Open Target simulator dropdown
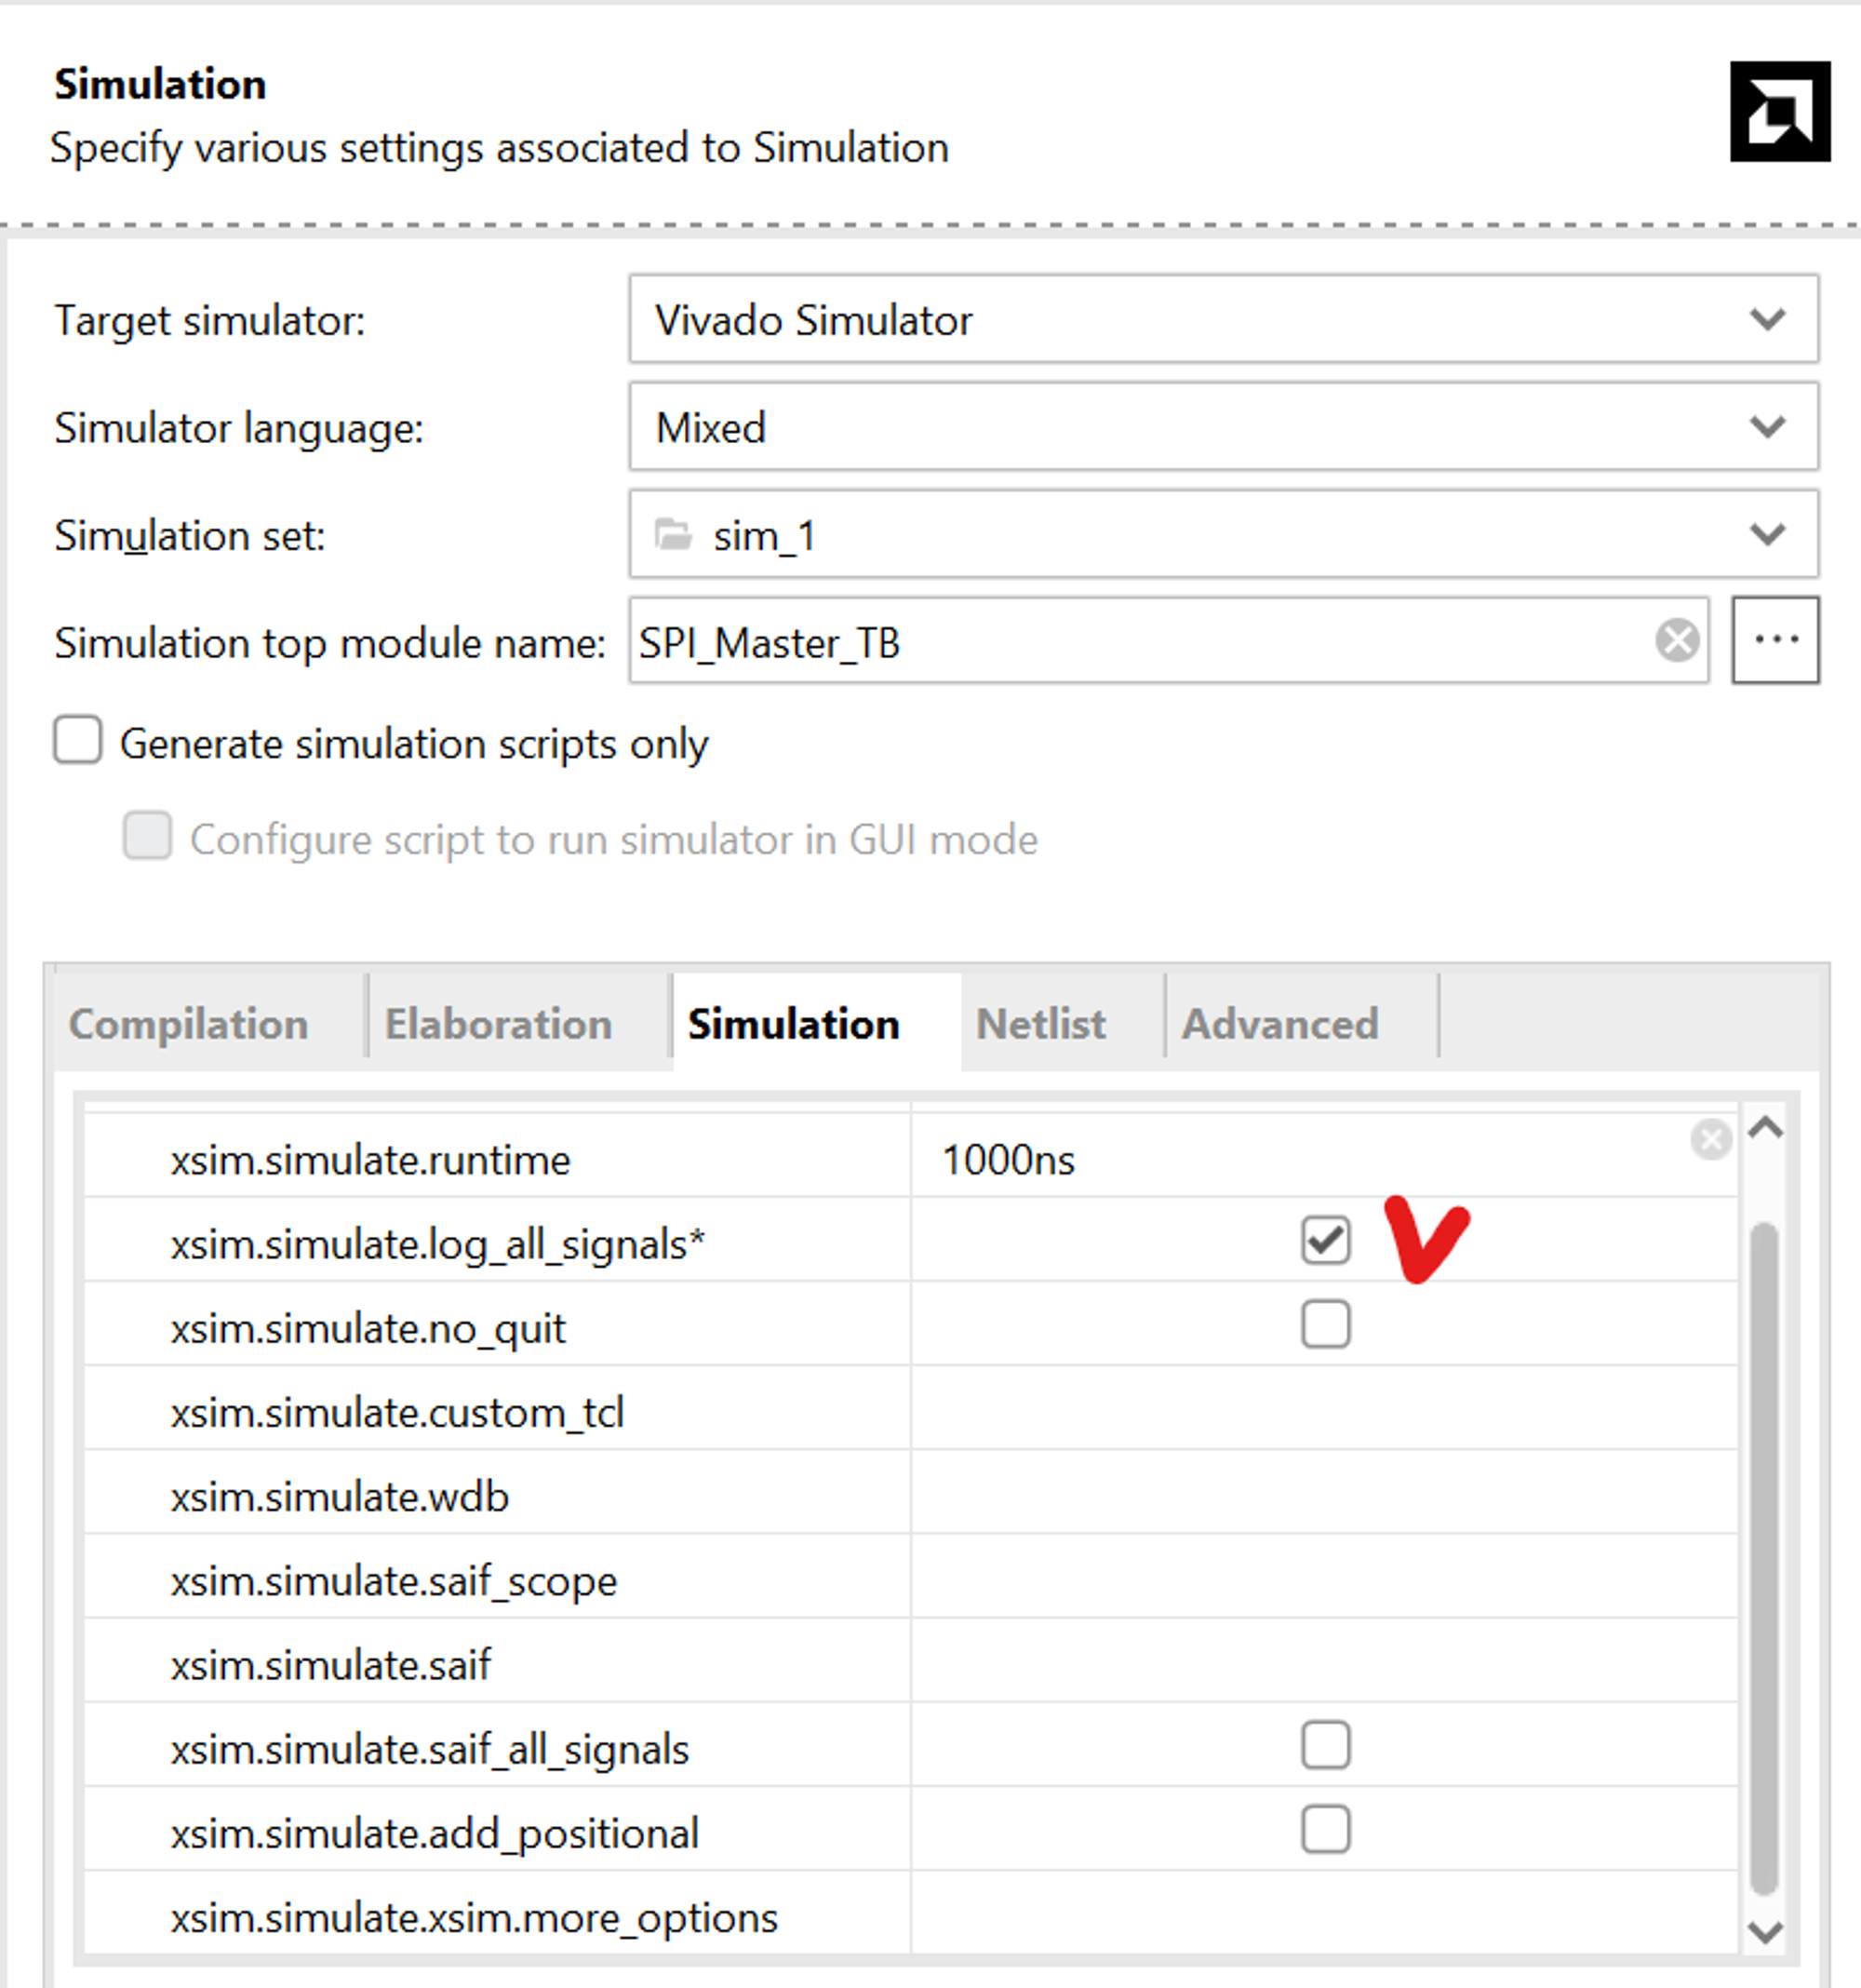The height and width of the screenshot is (1988, 1861). click(1767, 320)
